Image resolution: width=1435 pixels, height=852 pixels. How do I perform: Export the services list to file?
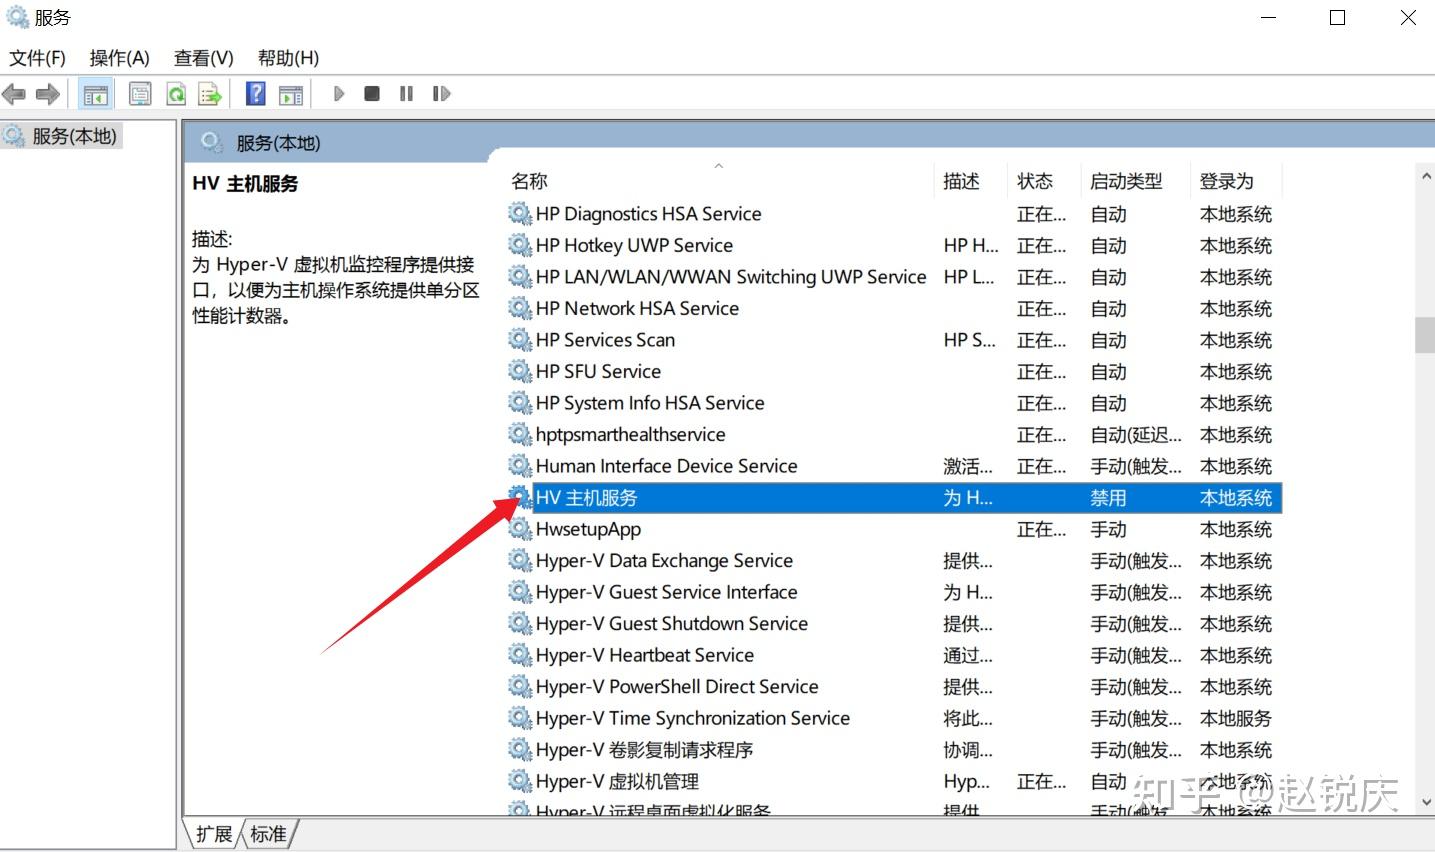209,93
